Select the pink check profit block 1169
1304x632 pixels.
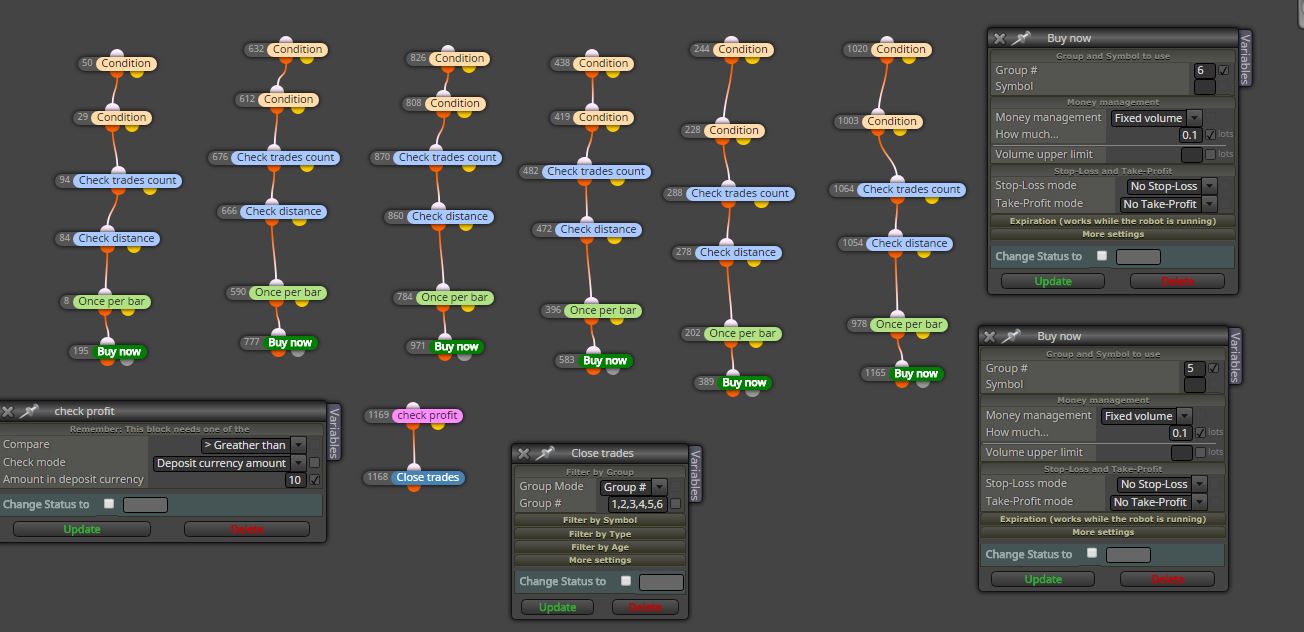[x=427, y=415]
